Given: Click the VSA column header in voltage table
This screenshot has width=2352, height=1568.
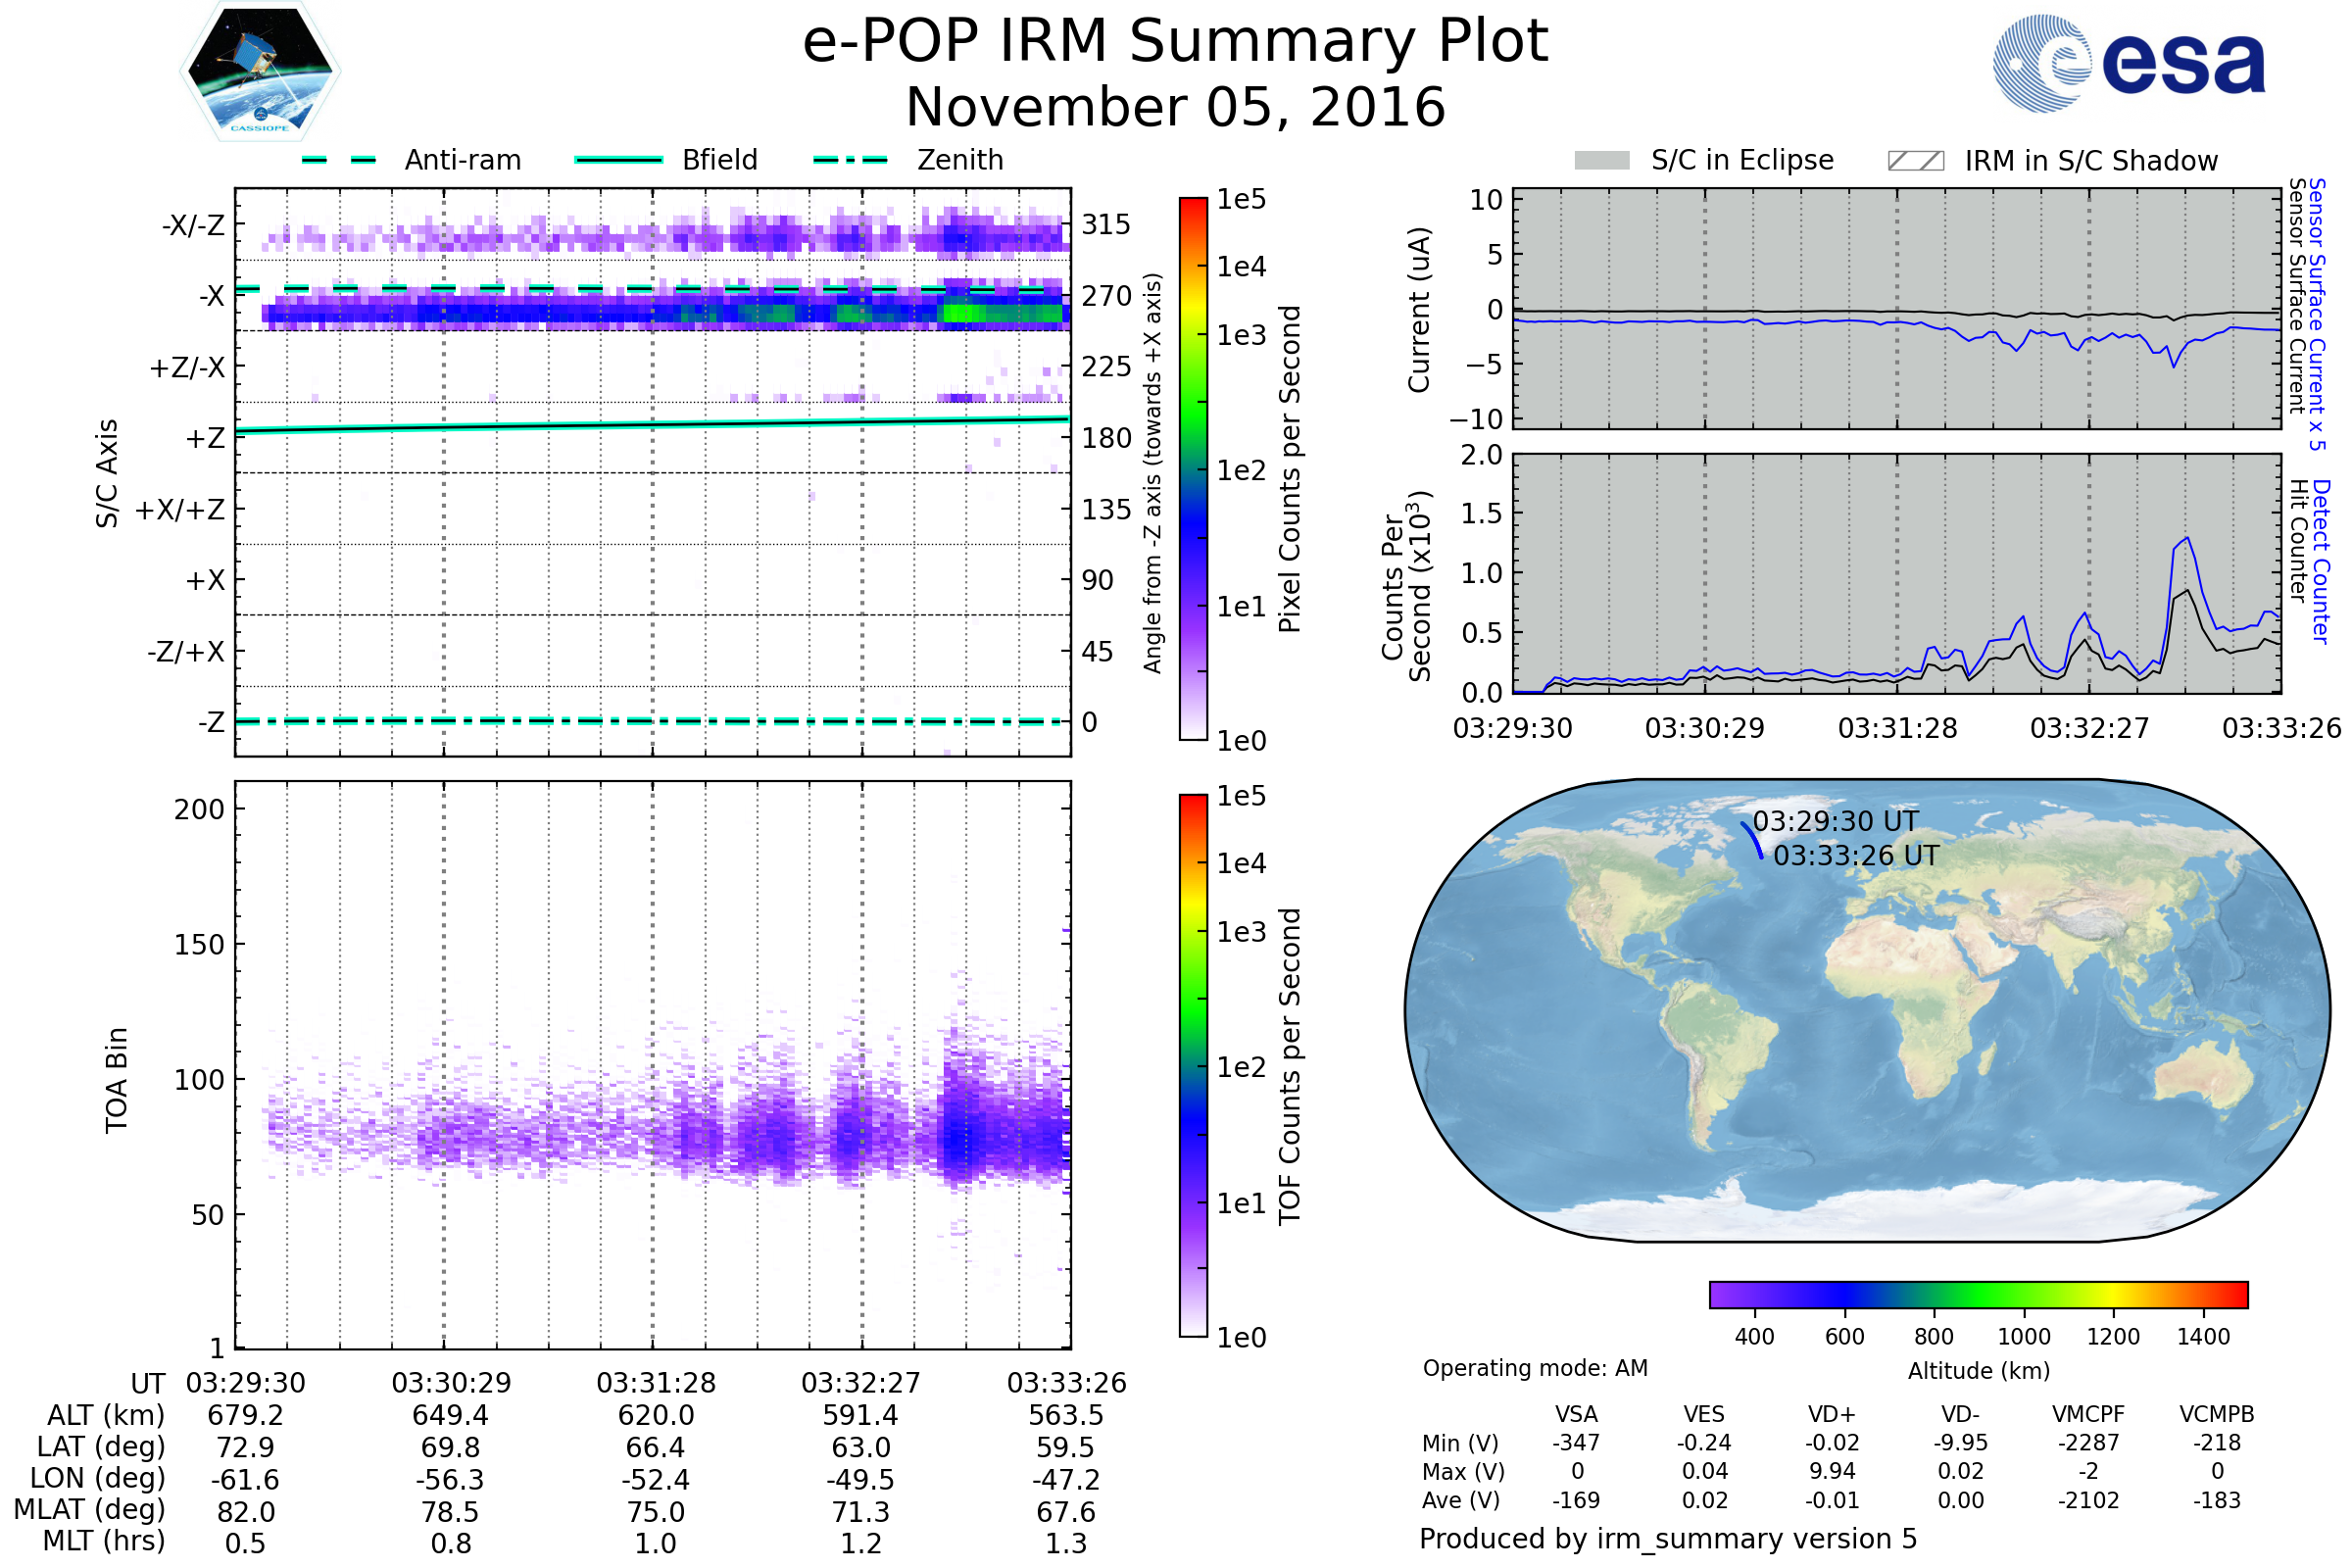Looking at the screenshot, I should [1576, 1414].
